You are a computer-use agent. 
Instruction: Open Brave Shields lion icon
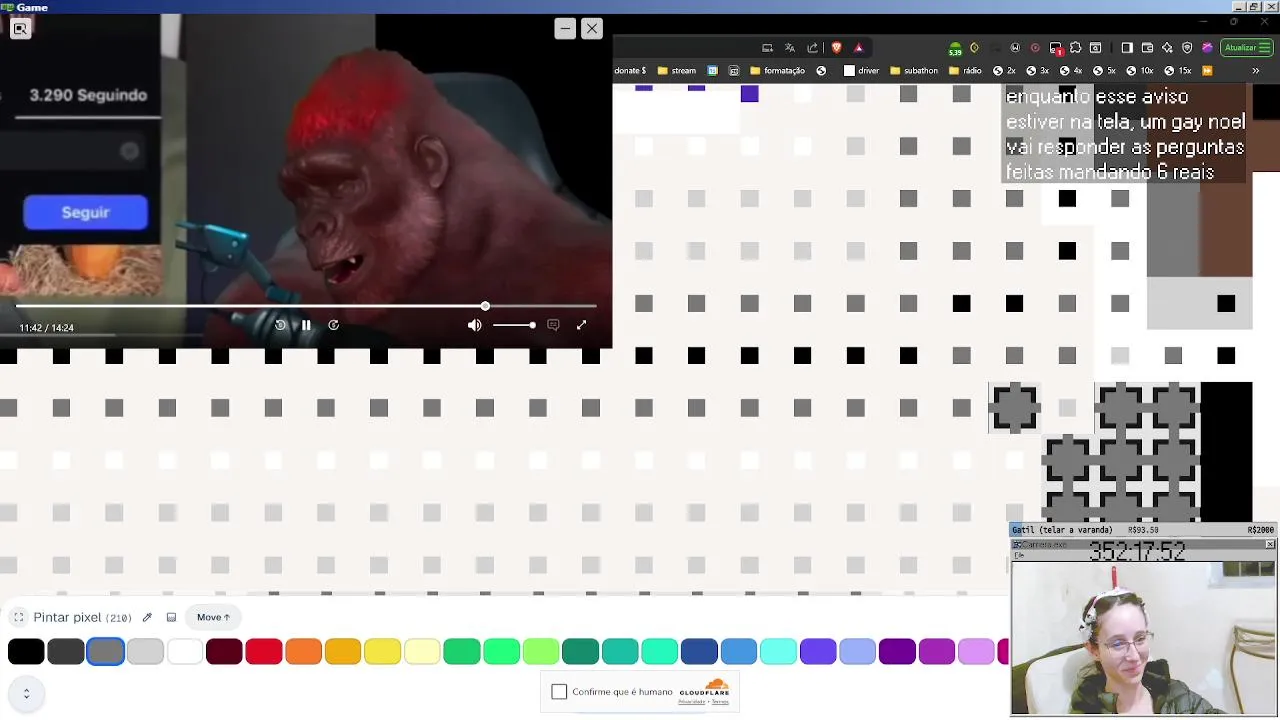(x=837, y=47)
